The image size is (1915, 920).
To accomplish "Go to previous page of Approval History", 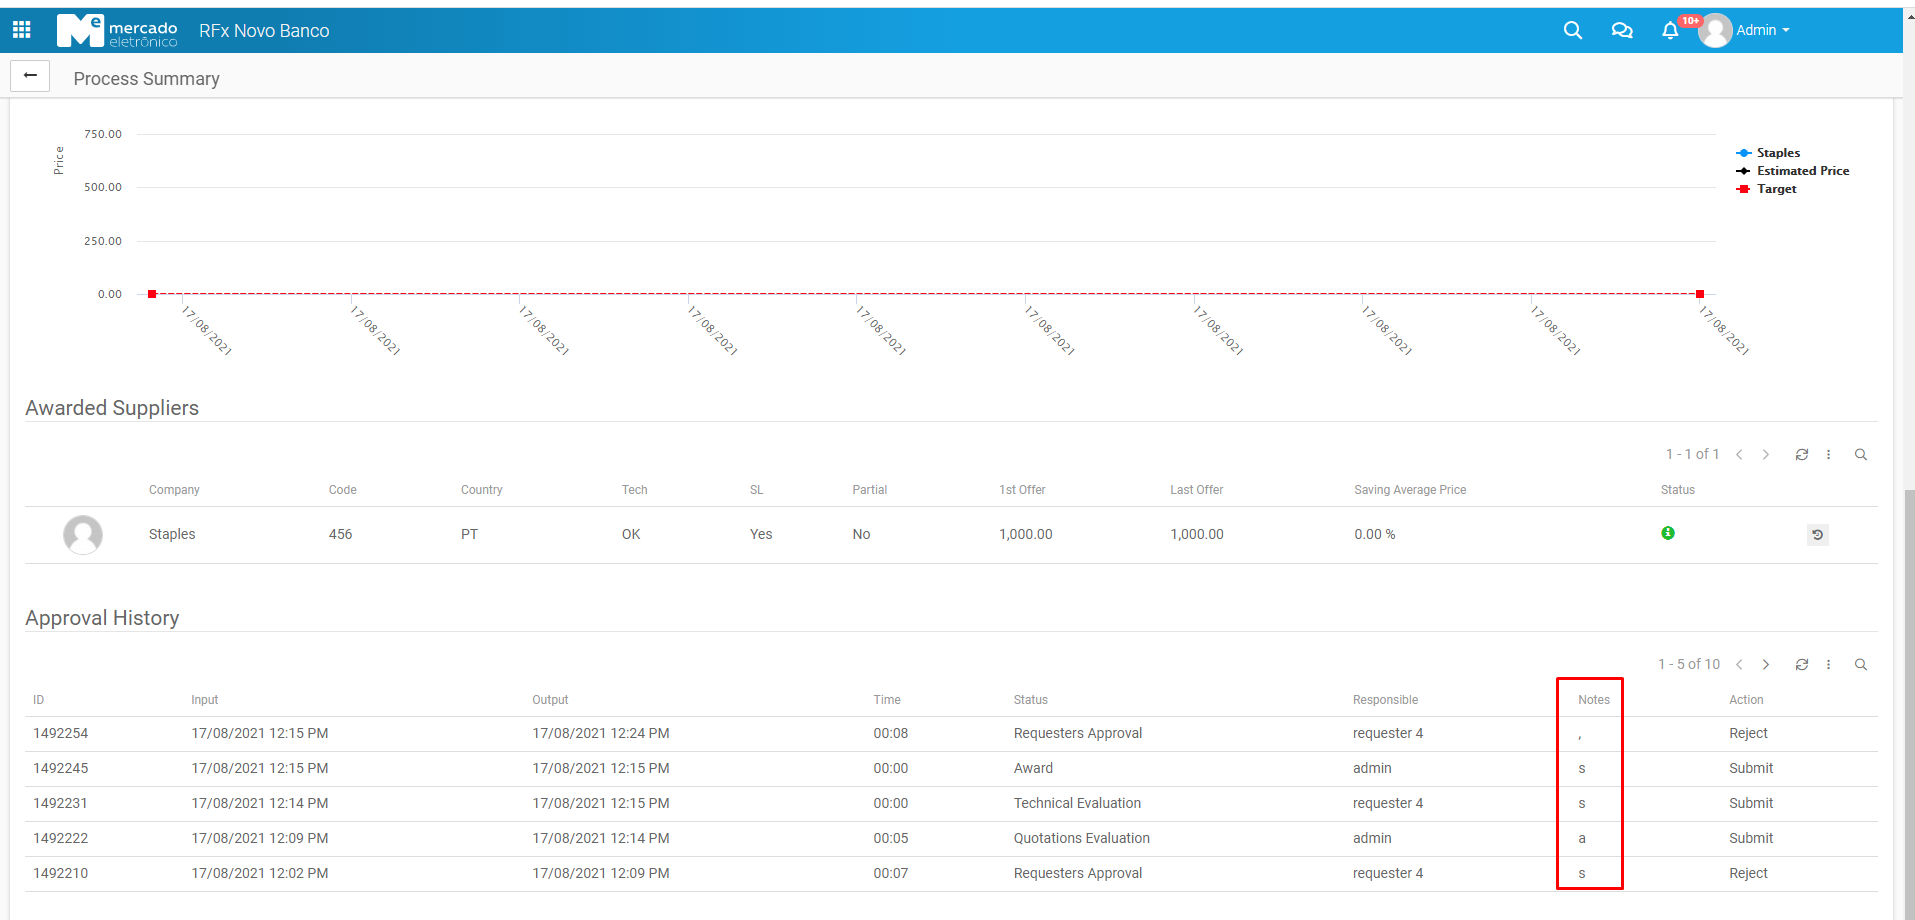I will (1739, 664).
